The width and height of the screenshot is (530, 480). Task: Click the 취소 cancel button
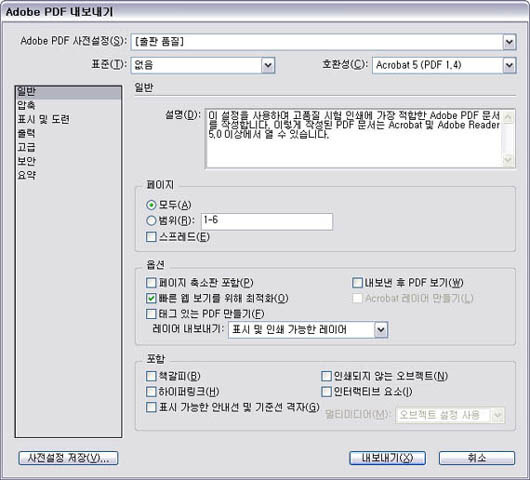477,458
